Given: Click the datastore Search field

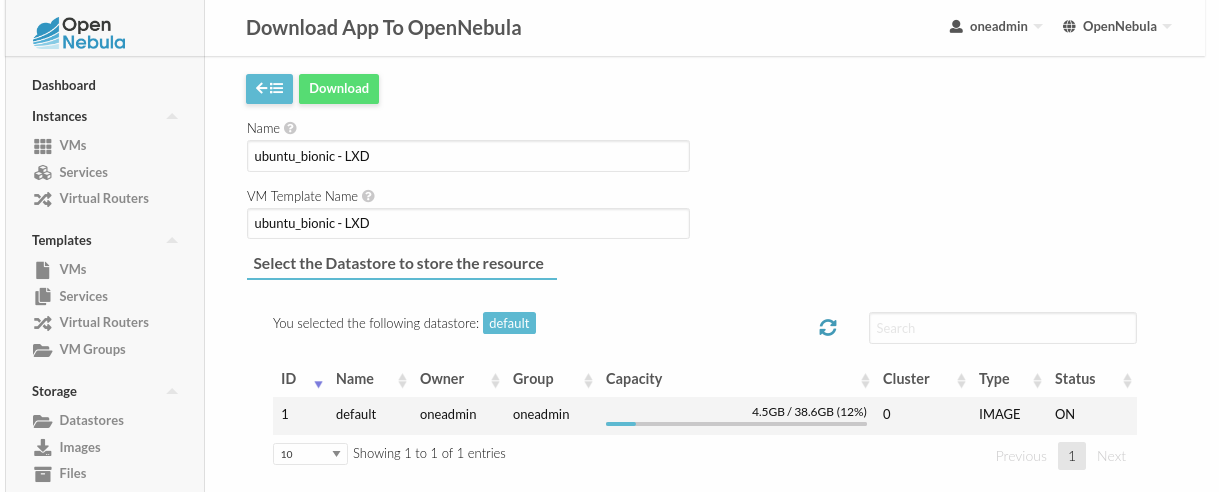Looking at the screenshot, I should (x=1003, y=328).
